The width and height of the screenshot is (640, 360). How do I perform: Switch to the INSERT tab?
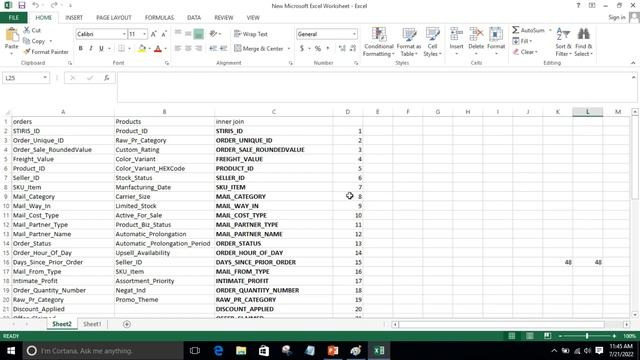pos(74,18)
